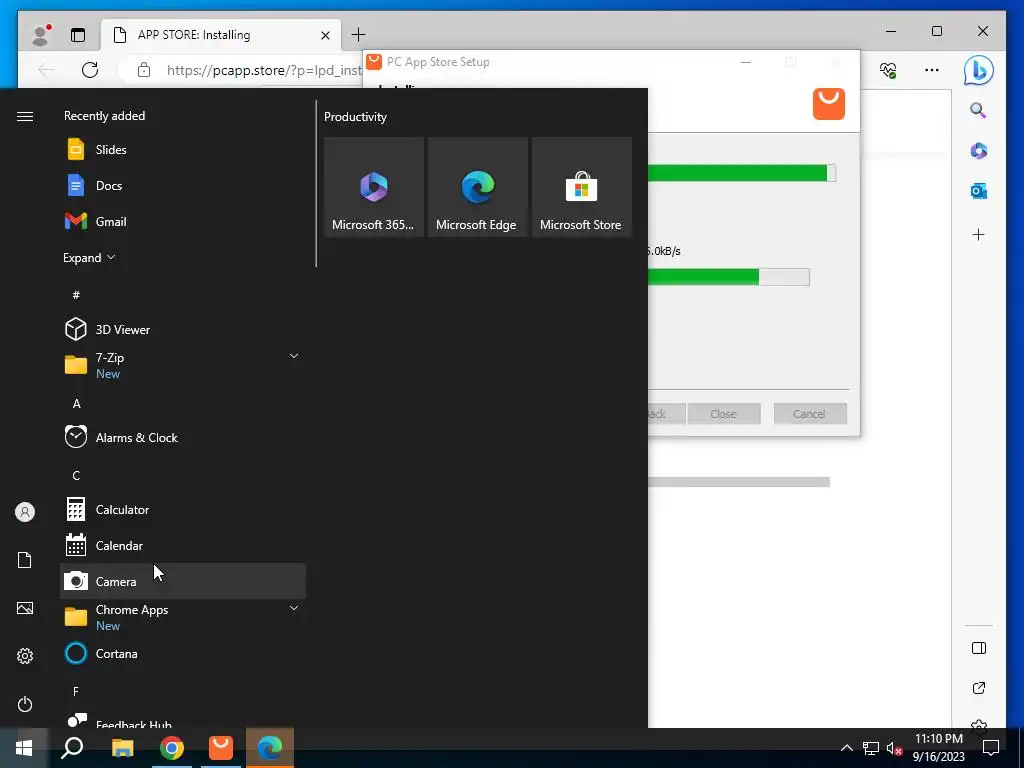Toggle Edge sidebar visibility icon
This screenshot has height=768, width=1024.
(x=979, y=648)
